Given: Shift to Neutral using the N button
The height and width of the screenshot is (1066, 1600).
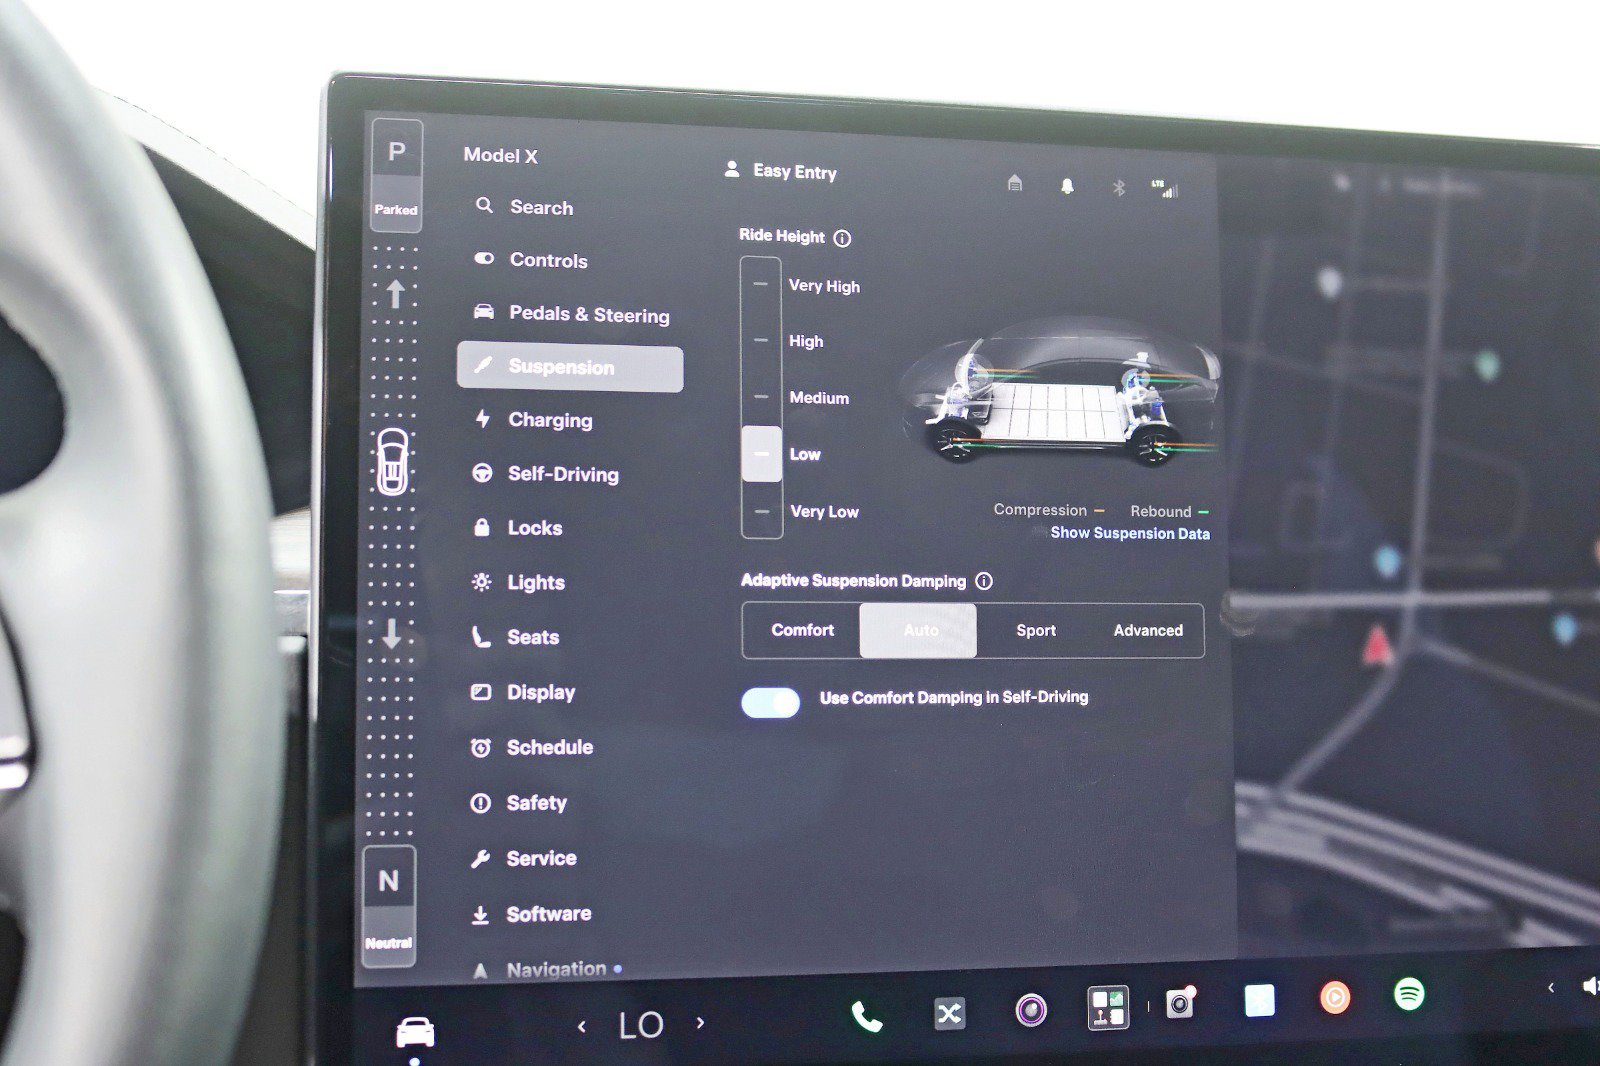Looking at the screenshot, I should (x=389, y=906).
